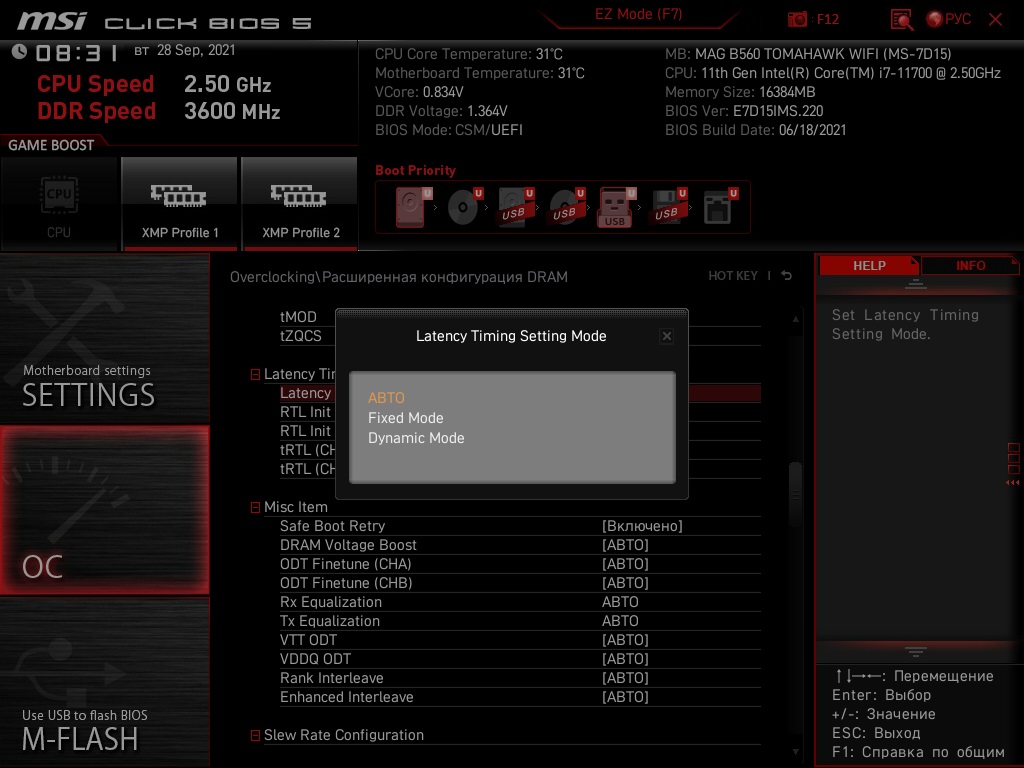This screenshot has width=1024, height=768.
Task: Select the network boot device icon
Action: click(720, 207)
